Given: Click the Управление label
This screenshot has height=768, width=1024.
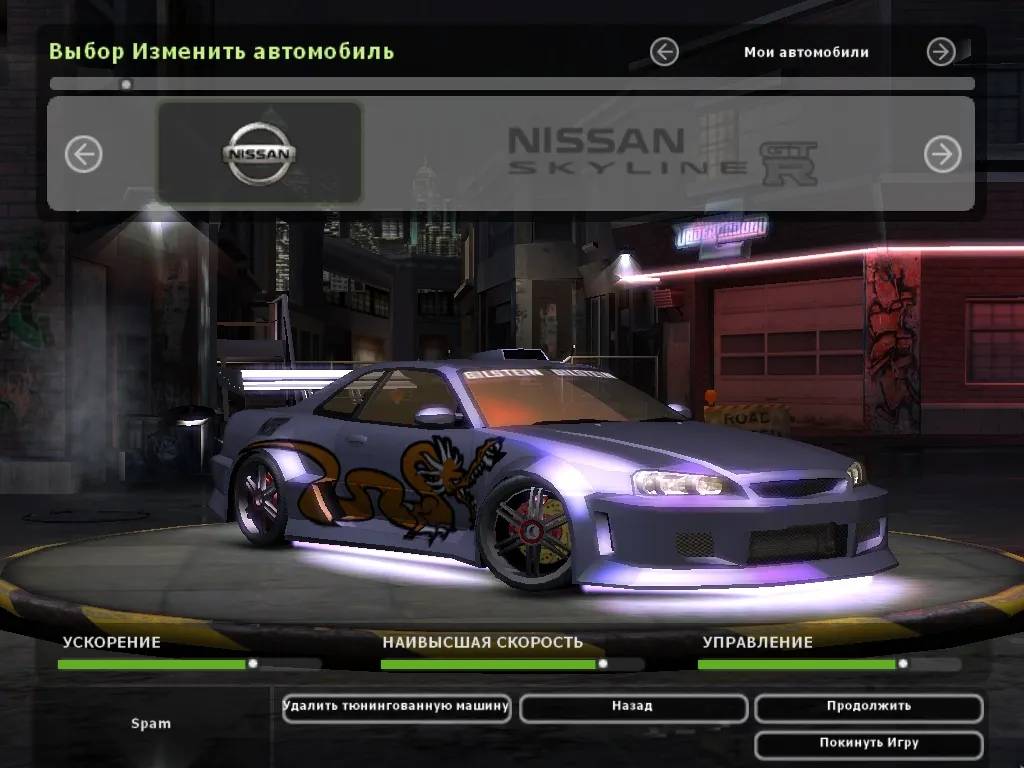Looking at the screenshot, I should 758,642.
